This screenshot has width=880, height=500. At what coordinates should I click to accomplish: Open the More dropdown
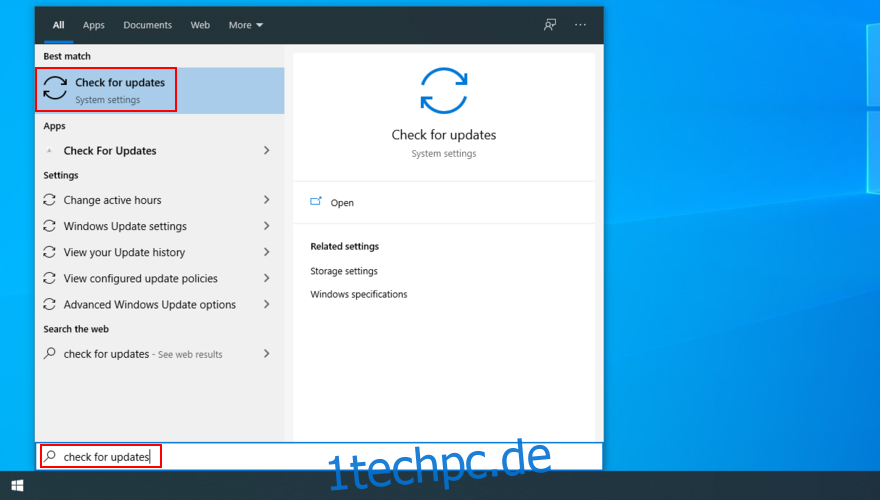(246, 25)
